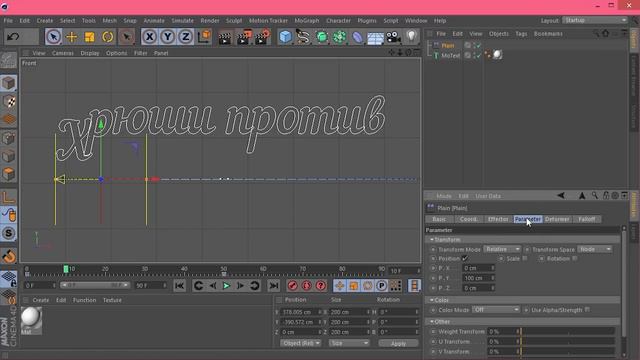Toggle Y axis lock
This screenshot has height=360, width=640.
(167, 37)
